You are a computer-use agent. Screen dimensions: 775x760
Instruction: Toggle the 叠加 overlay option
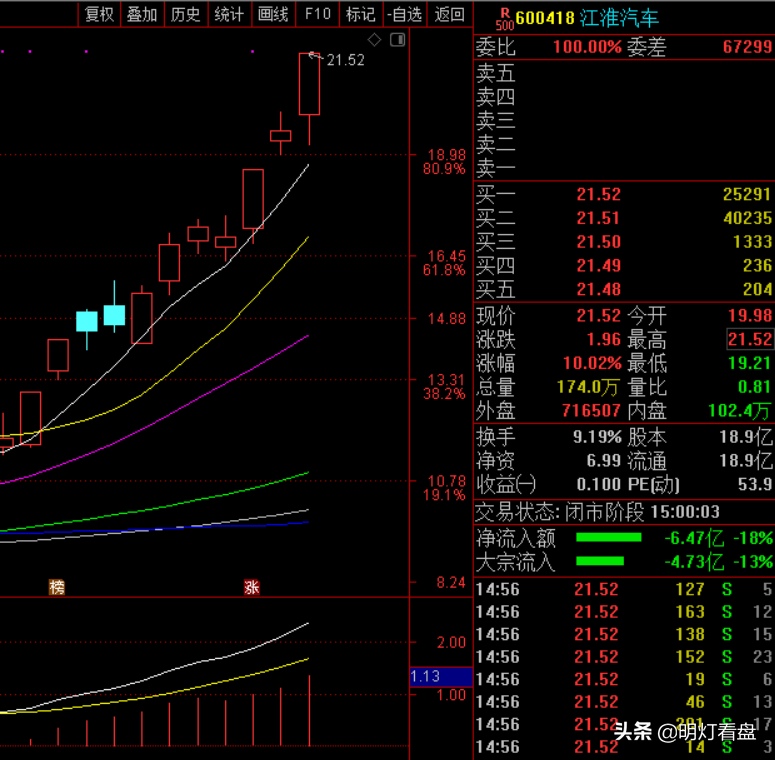[x=141, y=14]
